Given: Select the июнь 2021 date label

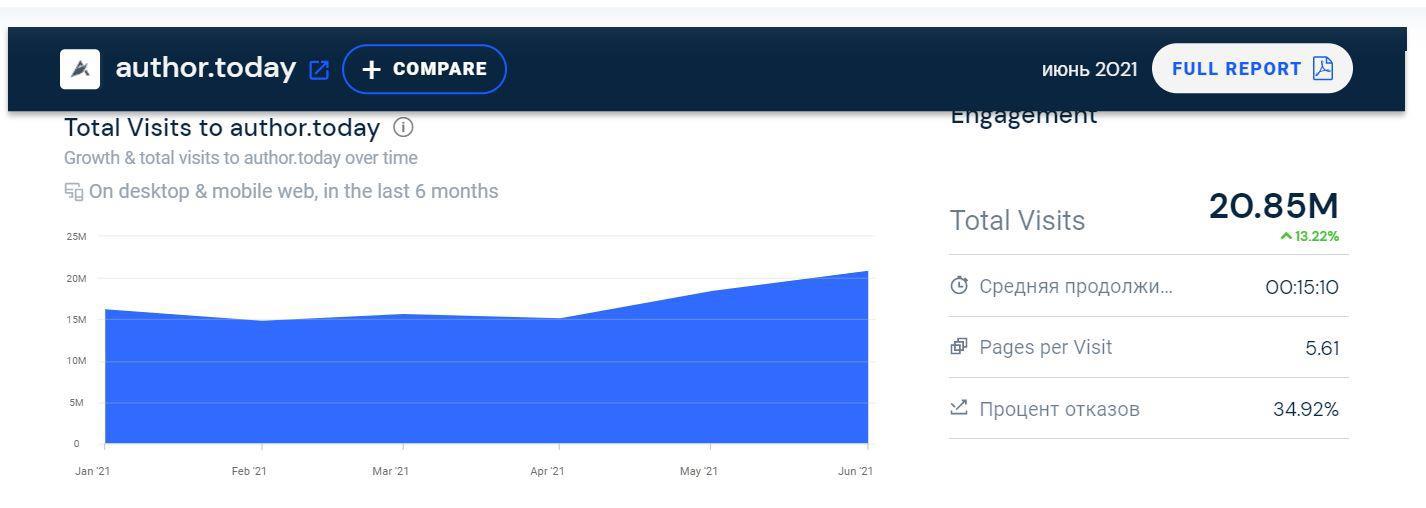Looking at the screenshot, I should [1089, 70].
